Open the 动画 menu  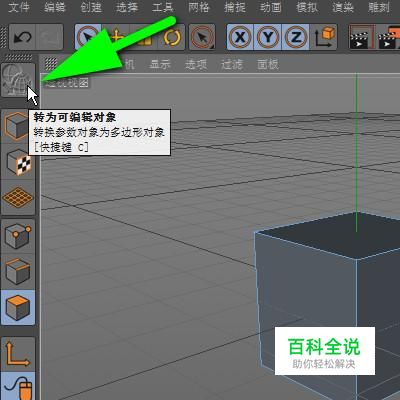coord(271,7)
